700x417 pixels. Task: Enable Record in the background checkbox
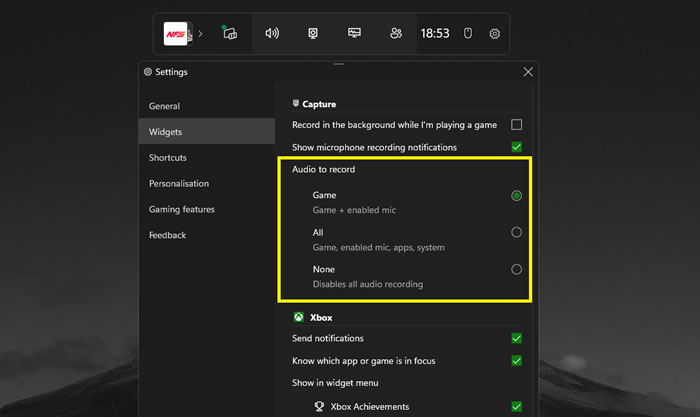pos(517,125)
